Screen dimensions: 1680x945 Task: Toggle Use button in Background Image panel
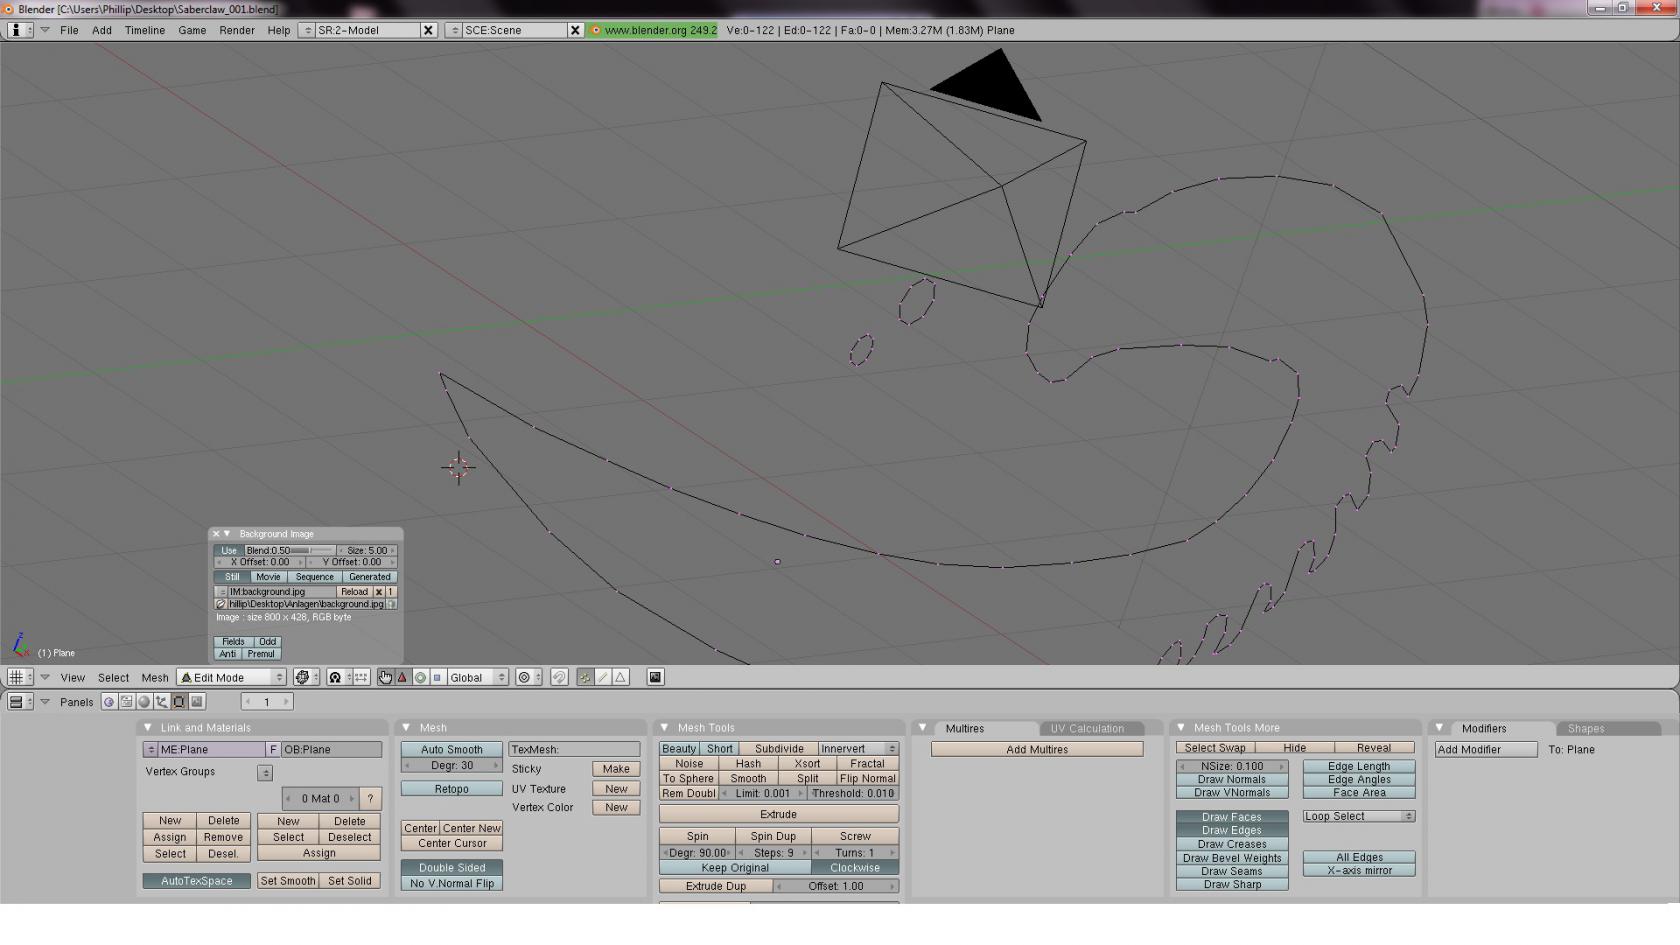click(x=229, y=551)
